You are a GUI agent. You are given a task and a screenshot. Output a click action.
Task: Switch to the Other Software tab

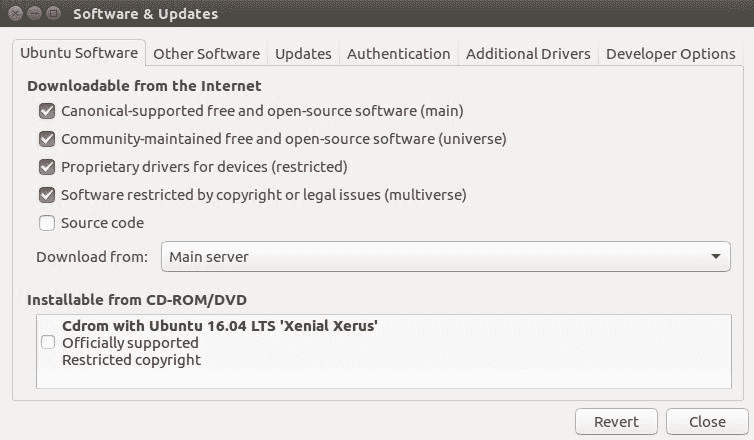206,54
